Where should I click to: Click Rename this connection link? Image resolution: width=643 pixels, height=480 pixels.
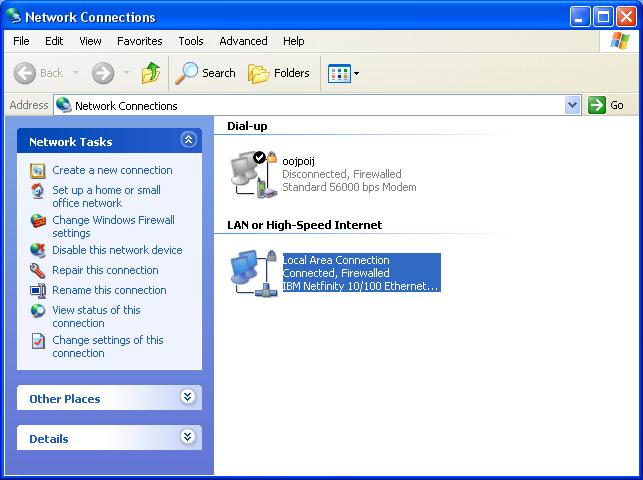coord(109,290)
